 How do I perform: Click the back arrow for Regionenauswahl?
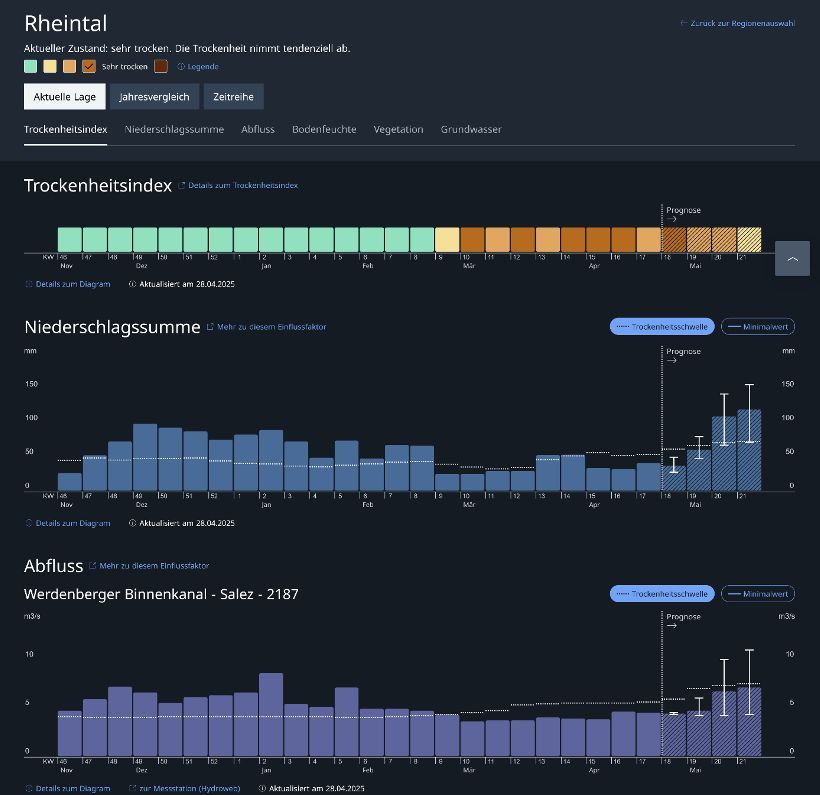[x=684, y=23]
